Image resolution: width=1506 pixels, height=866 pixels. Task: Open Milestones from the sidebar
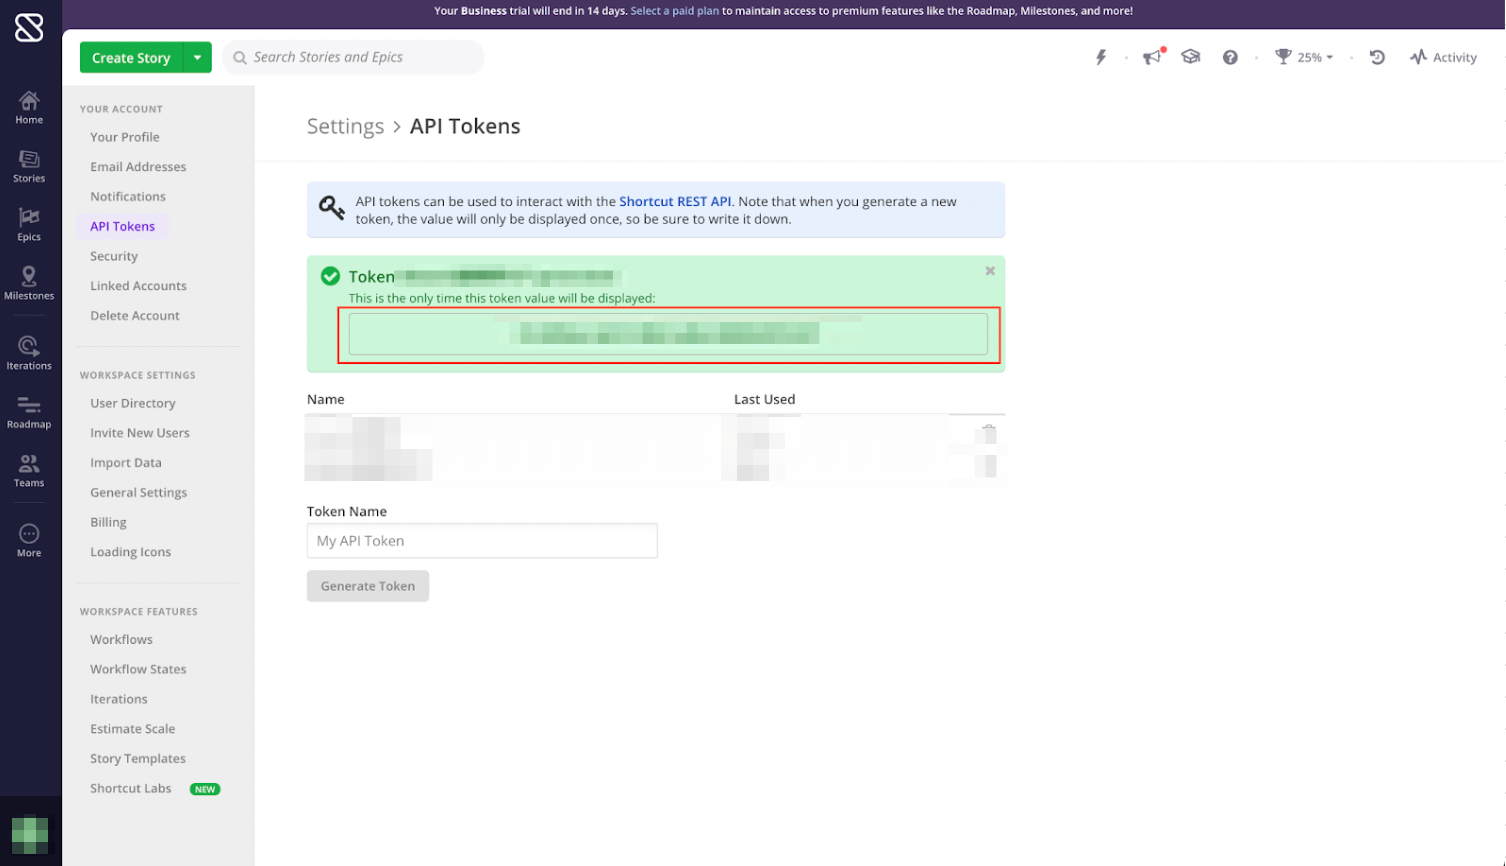[x=29, y=282]
